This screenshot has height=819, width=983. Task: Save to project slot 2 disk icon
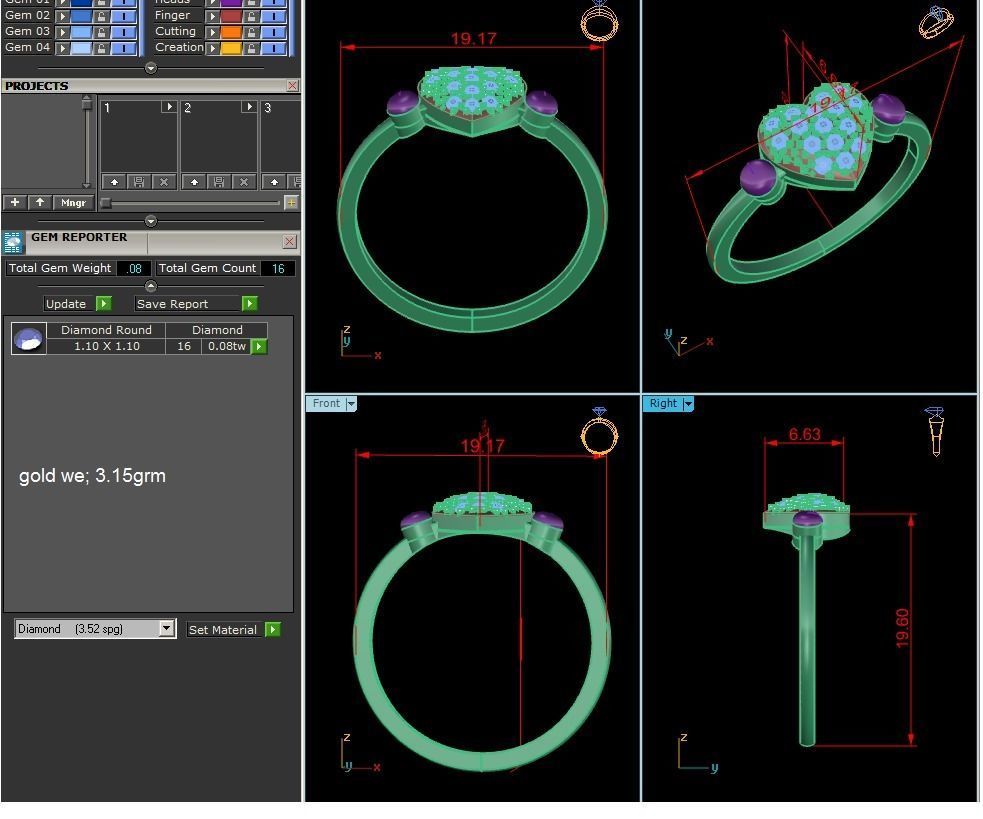[219, 182]
